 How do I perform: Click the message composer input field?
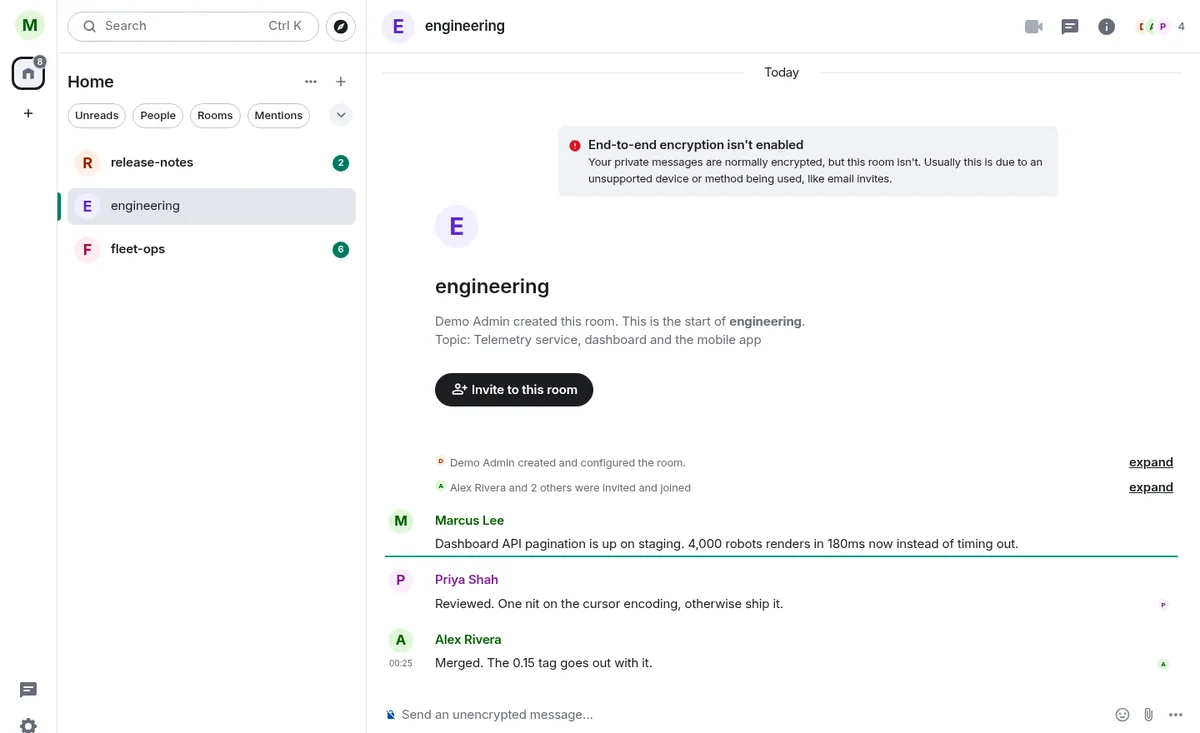click(x=750, y=714)
